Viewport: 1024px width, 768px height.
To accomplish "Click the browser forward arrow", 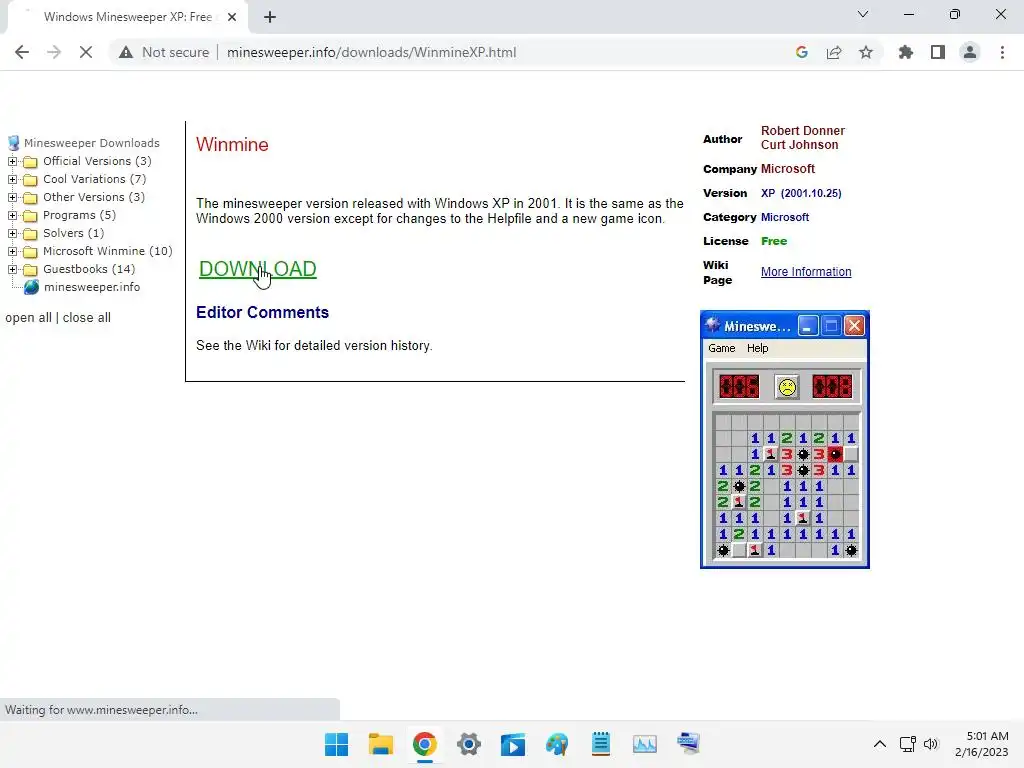I will pyautogui.click(x=54, y=52).
